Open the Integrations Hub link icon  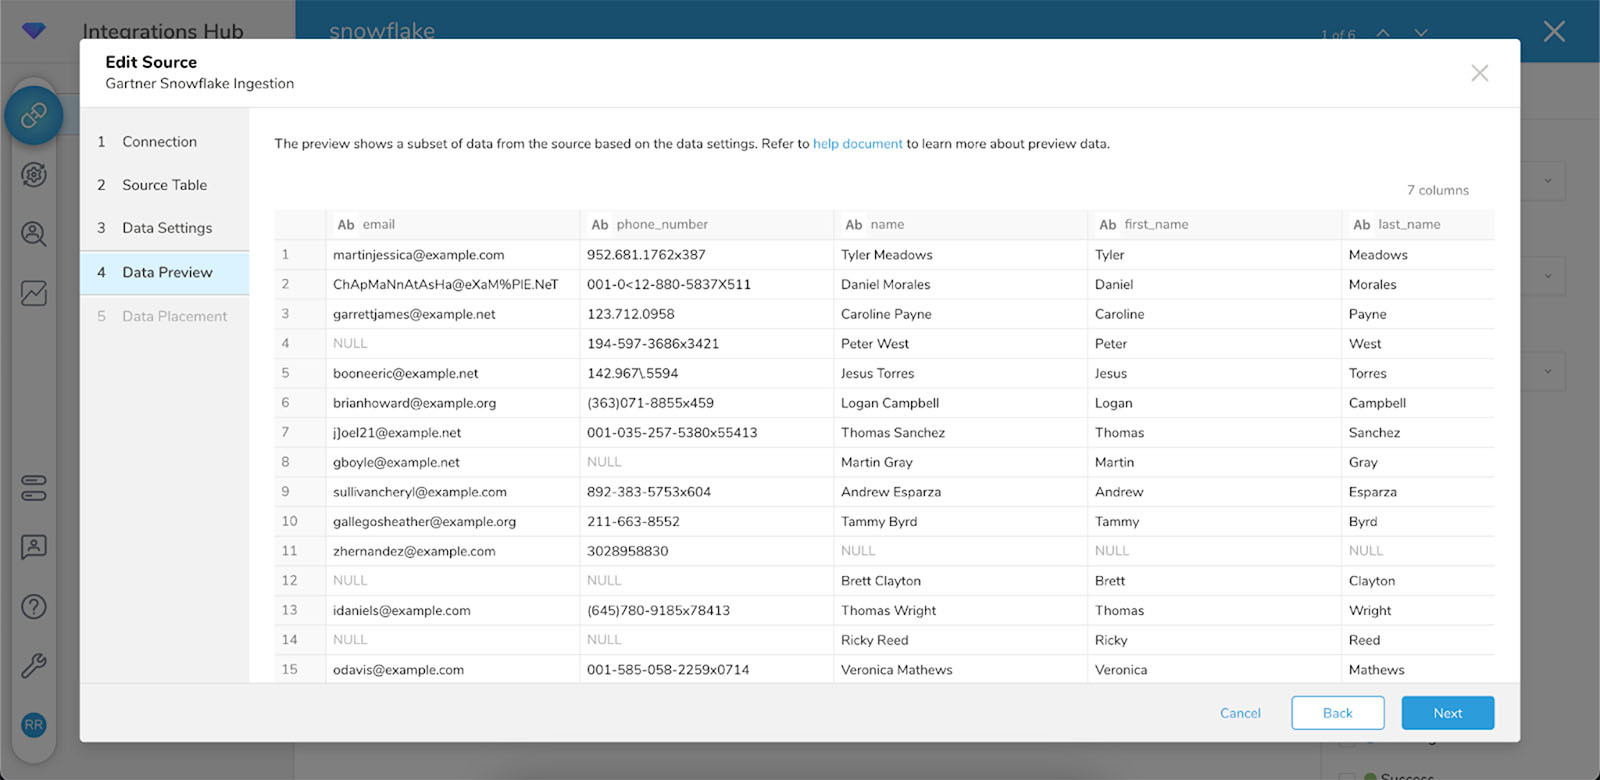tap(34, 115)
